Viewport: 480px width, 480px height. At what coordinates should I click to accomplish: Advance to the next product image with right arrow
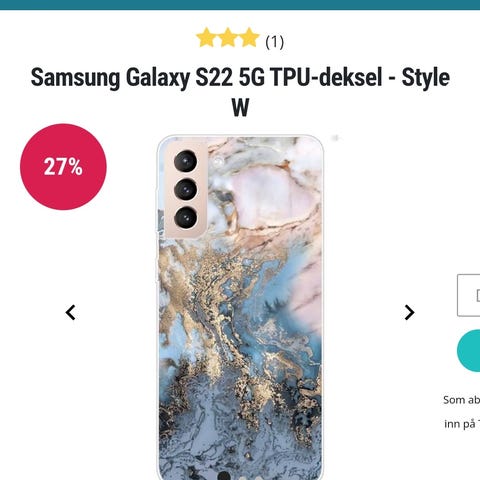point(409,313)
